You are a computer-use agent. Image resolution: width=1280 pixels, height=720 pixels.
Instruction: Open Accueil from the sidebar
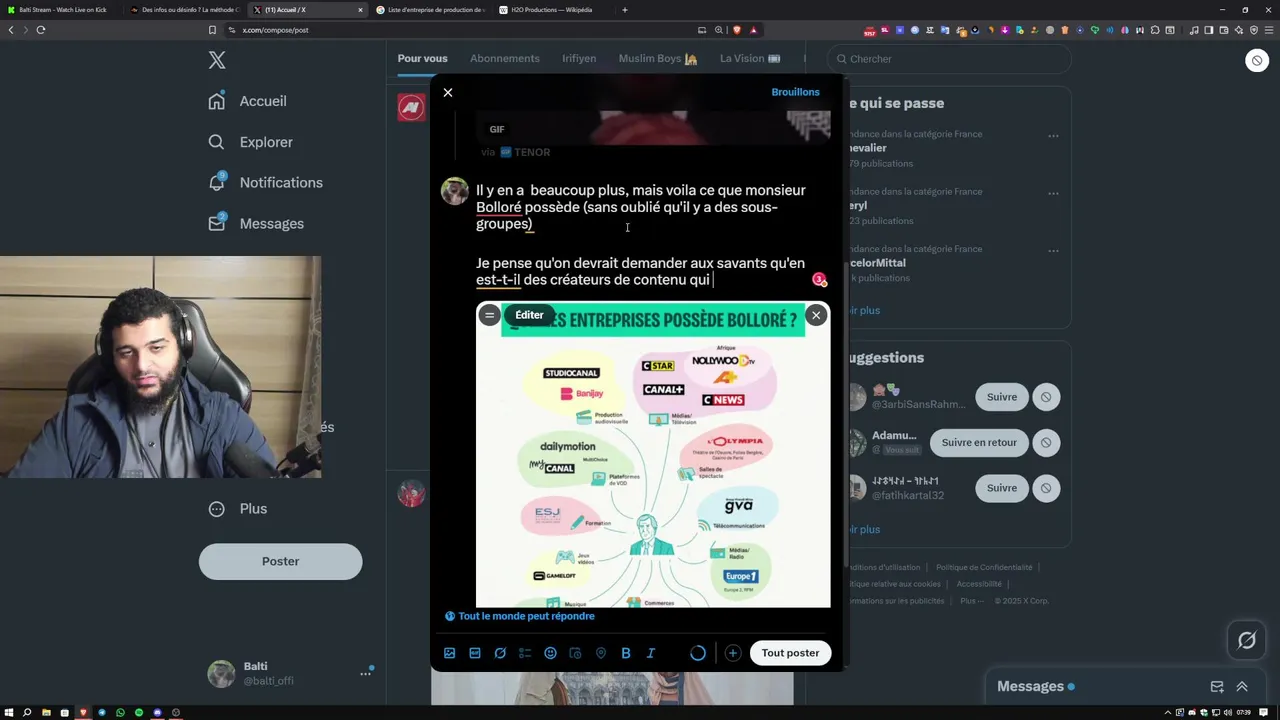tap(247, 101)
